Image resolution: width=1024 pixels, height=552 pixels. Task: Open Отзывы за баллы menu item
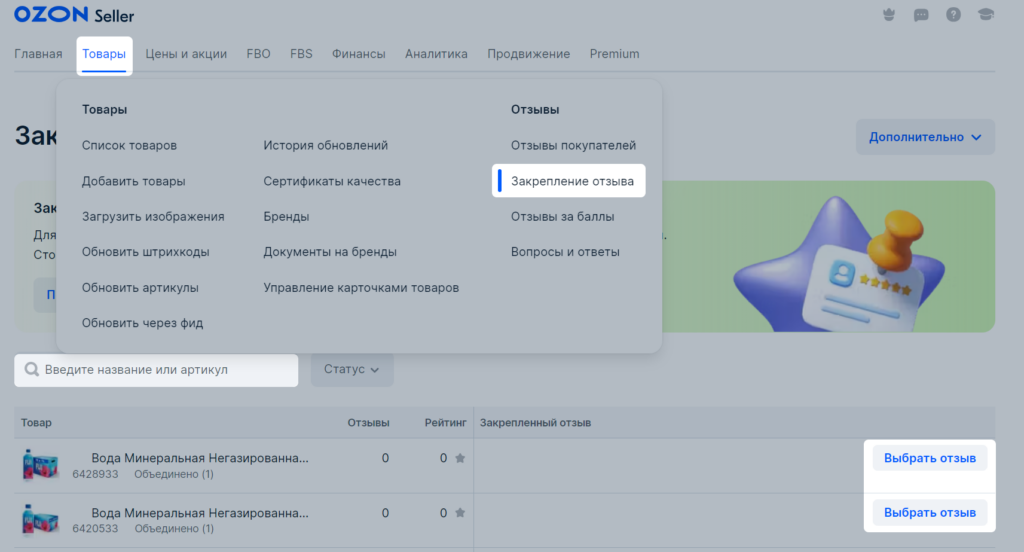[x=562, y=217]
